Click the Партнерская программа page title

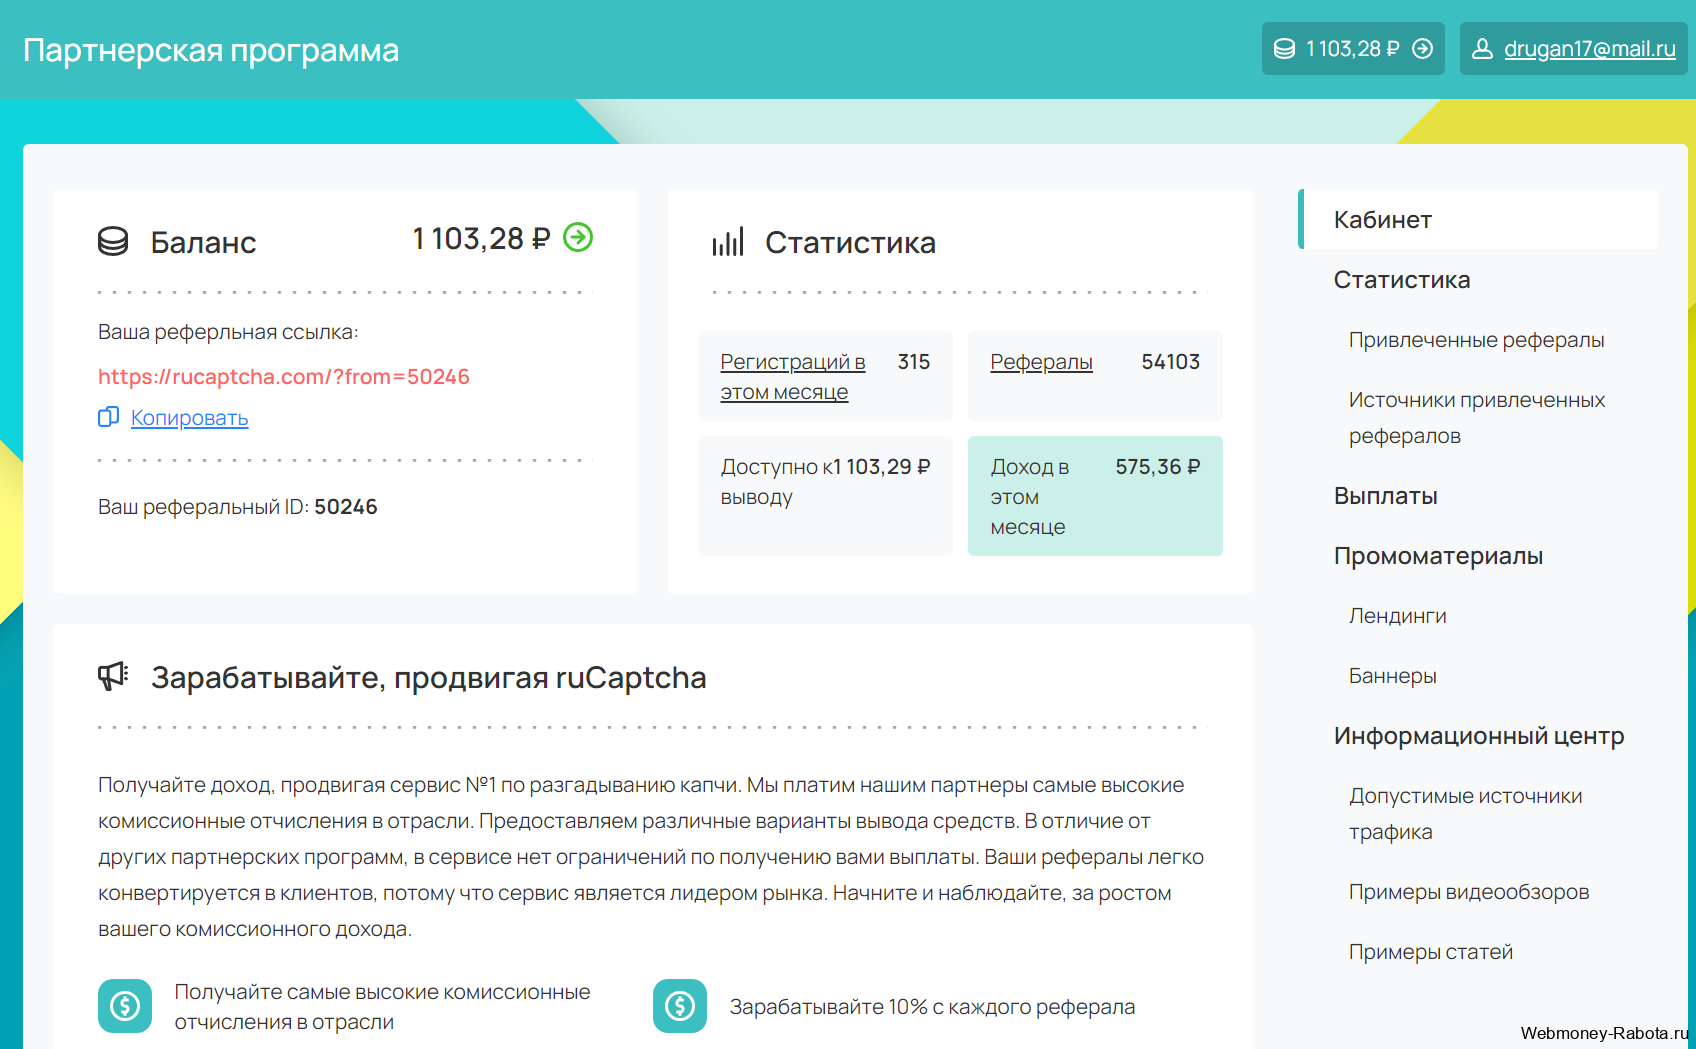tap(211, 50)
